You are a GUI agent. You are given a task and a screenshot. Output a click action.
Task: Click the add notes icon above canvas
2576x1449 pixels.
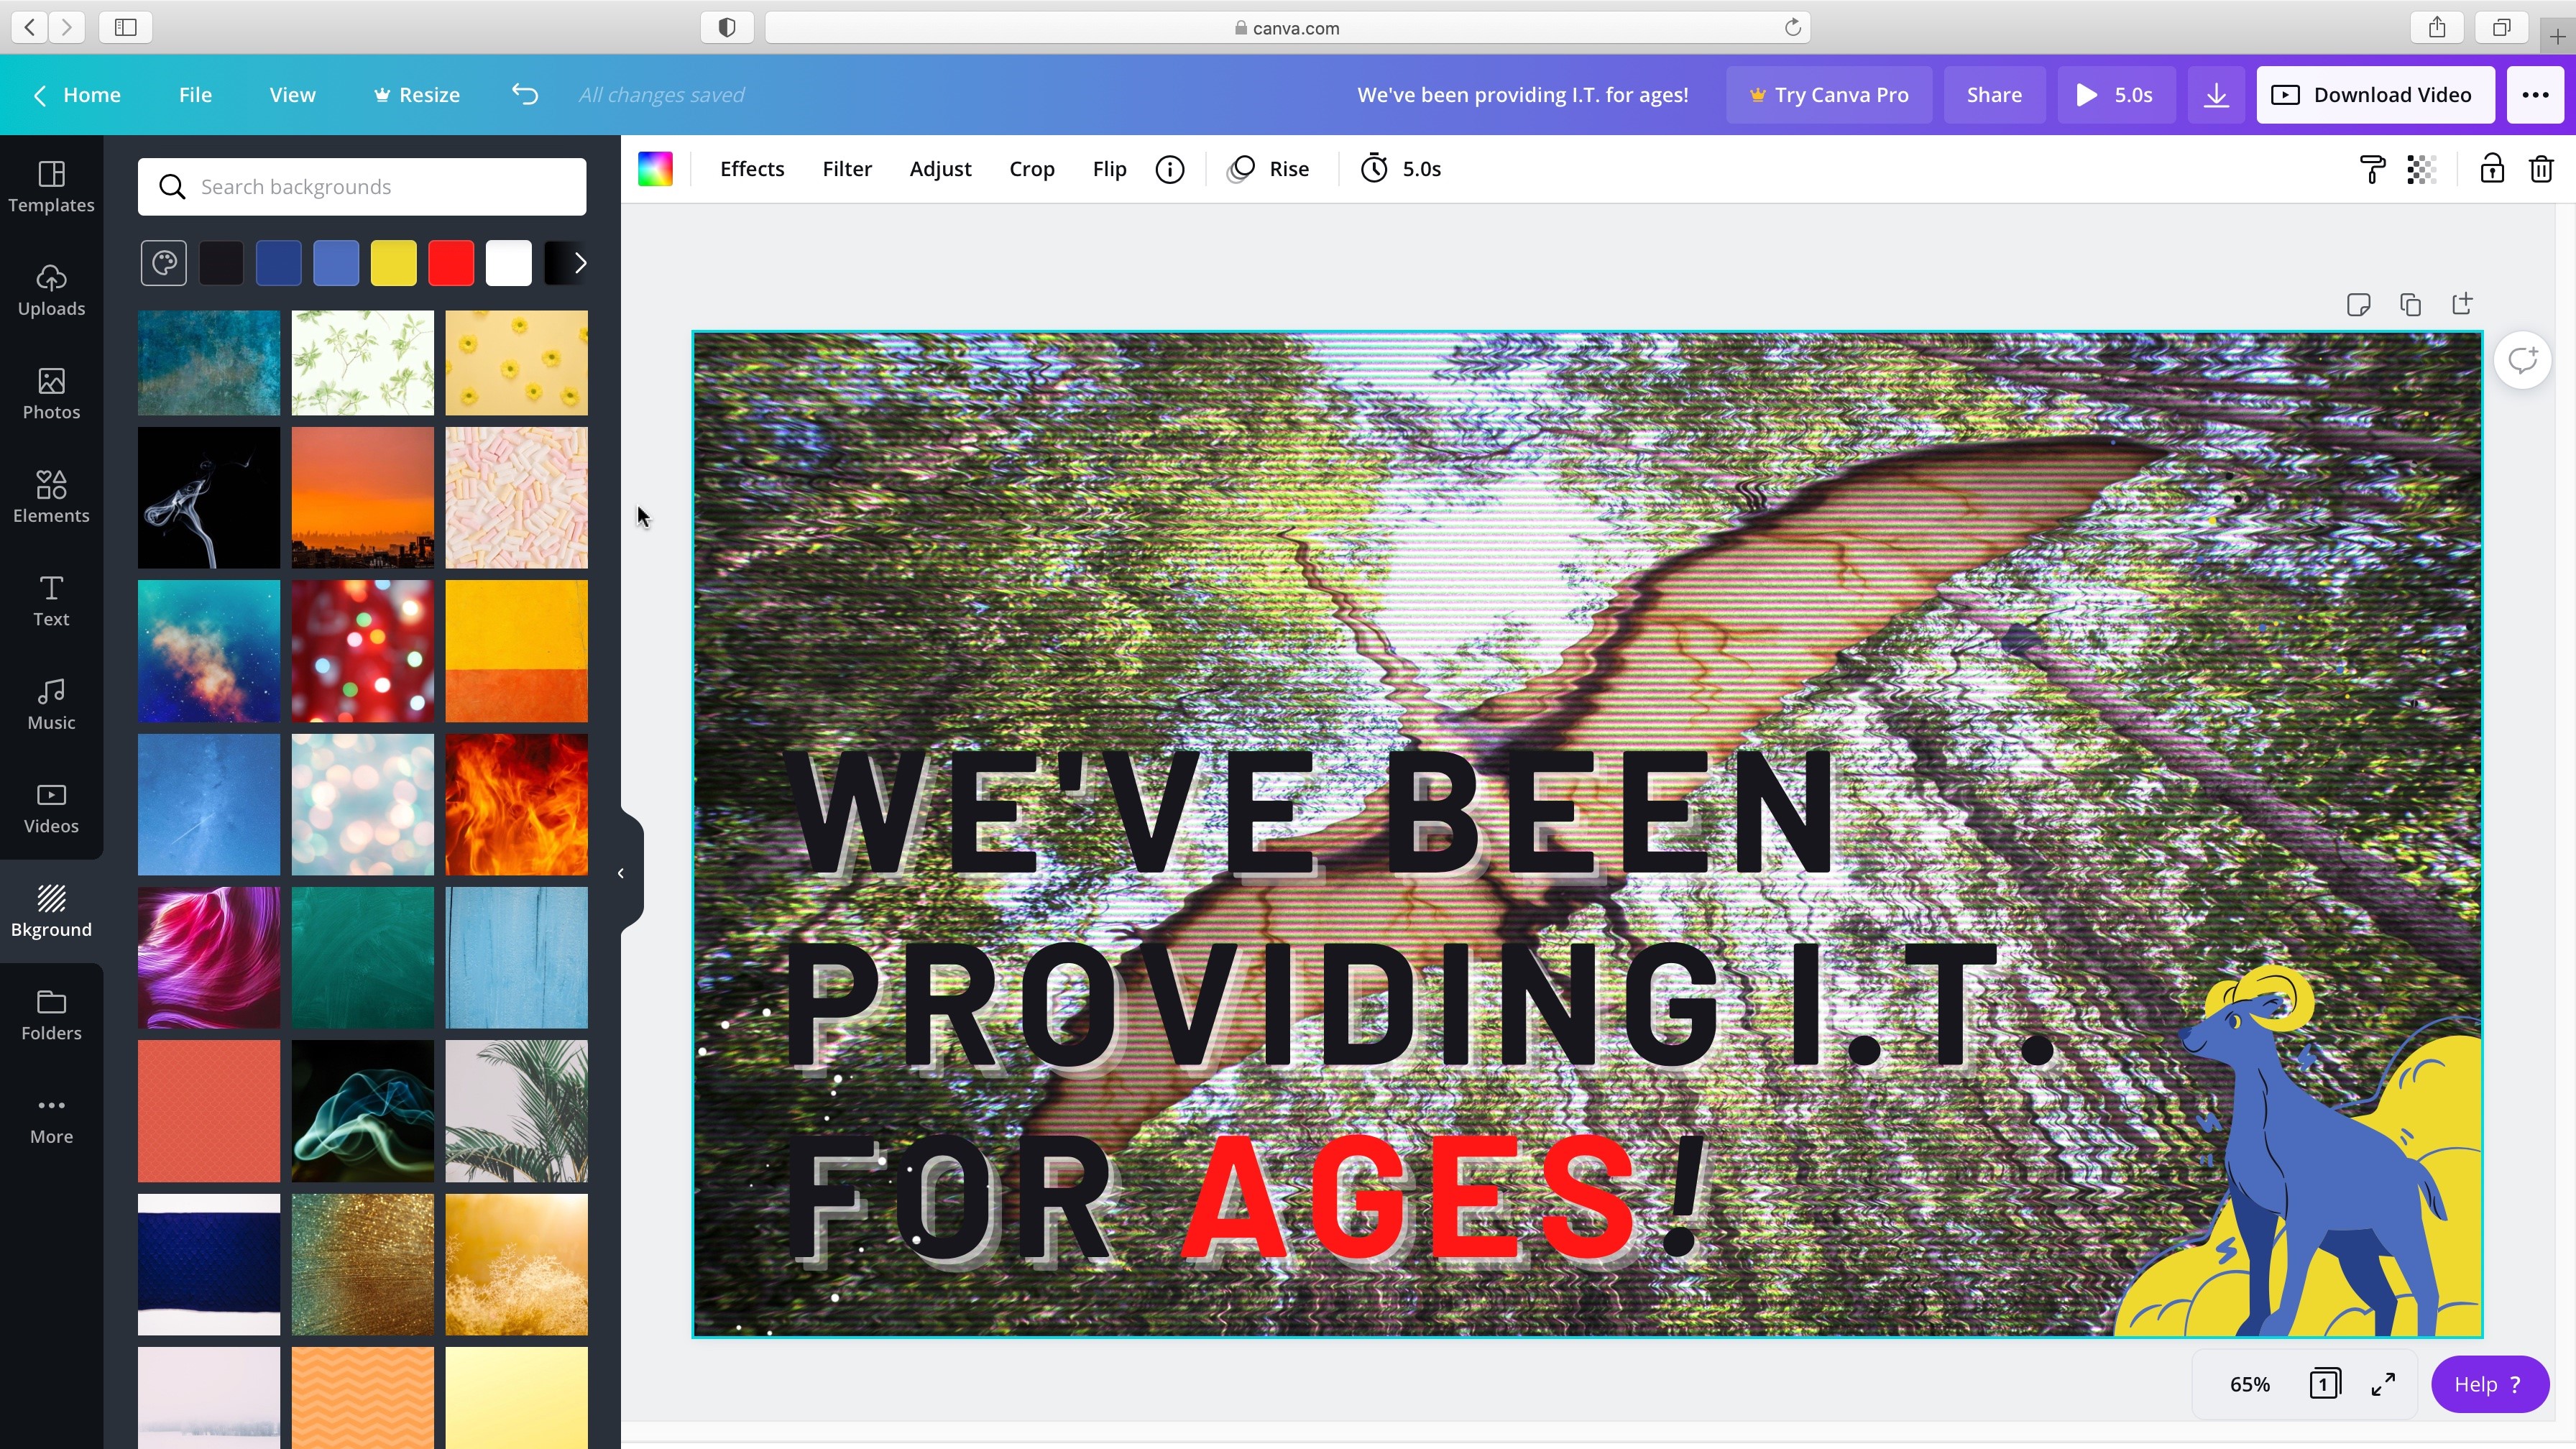pyautogui.click(x=2358, y=304)
